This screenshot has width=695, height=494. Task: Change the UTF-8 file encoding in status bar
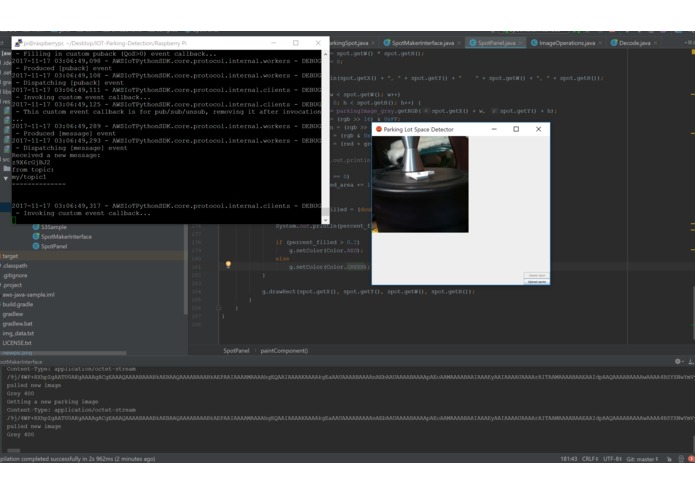tap(613, 459)
